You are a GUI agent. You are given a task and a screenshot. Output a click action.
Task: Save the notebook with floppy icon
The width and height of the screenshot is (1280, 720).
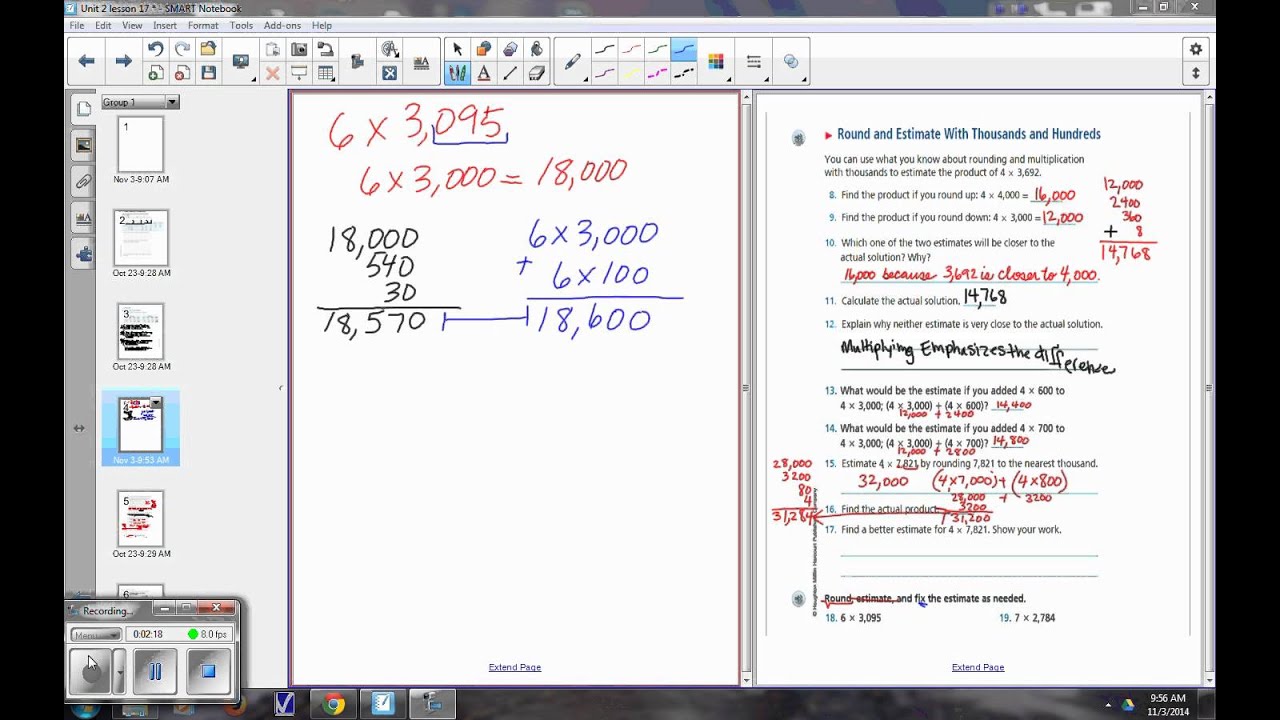(208, 72)
